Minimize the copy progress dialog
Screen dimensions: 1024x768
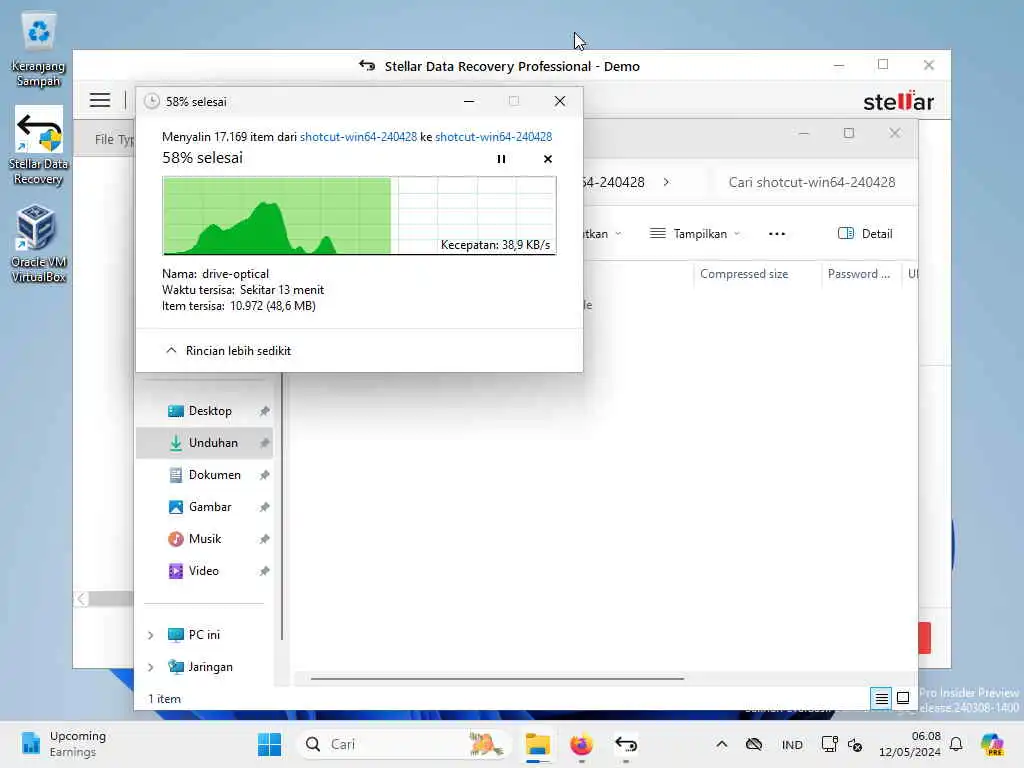(469, 101)
